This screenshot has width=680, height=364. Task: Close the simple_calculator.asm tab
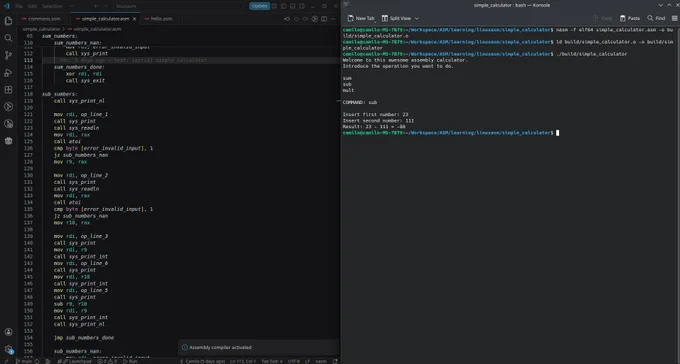(134, 19)
